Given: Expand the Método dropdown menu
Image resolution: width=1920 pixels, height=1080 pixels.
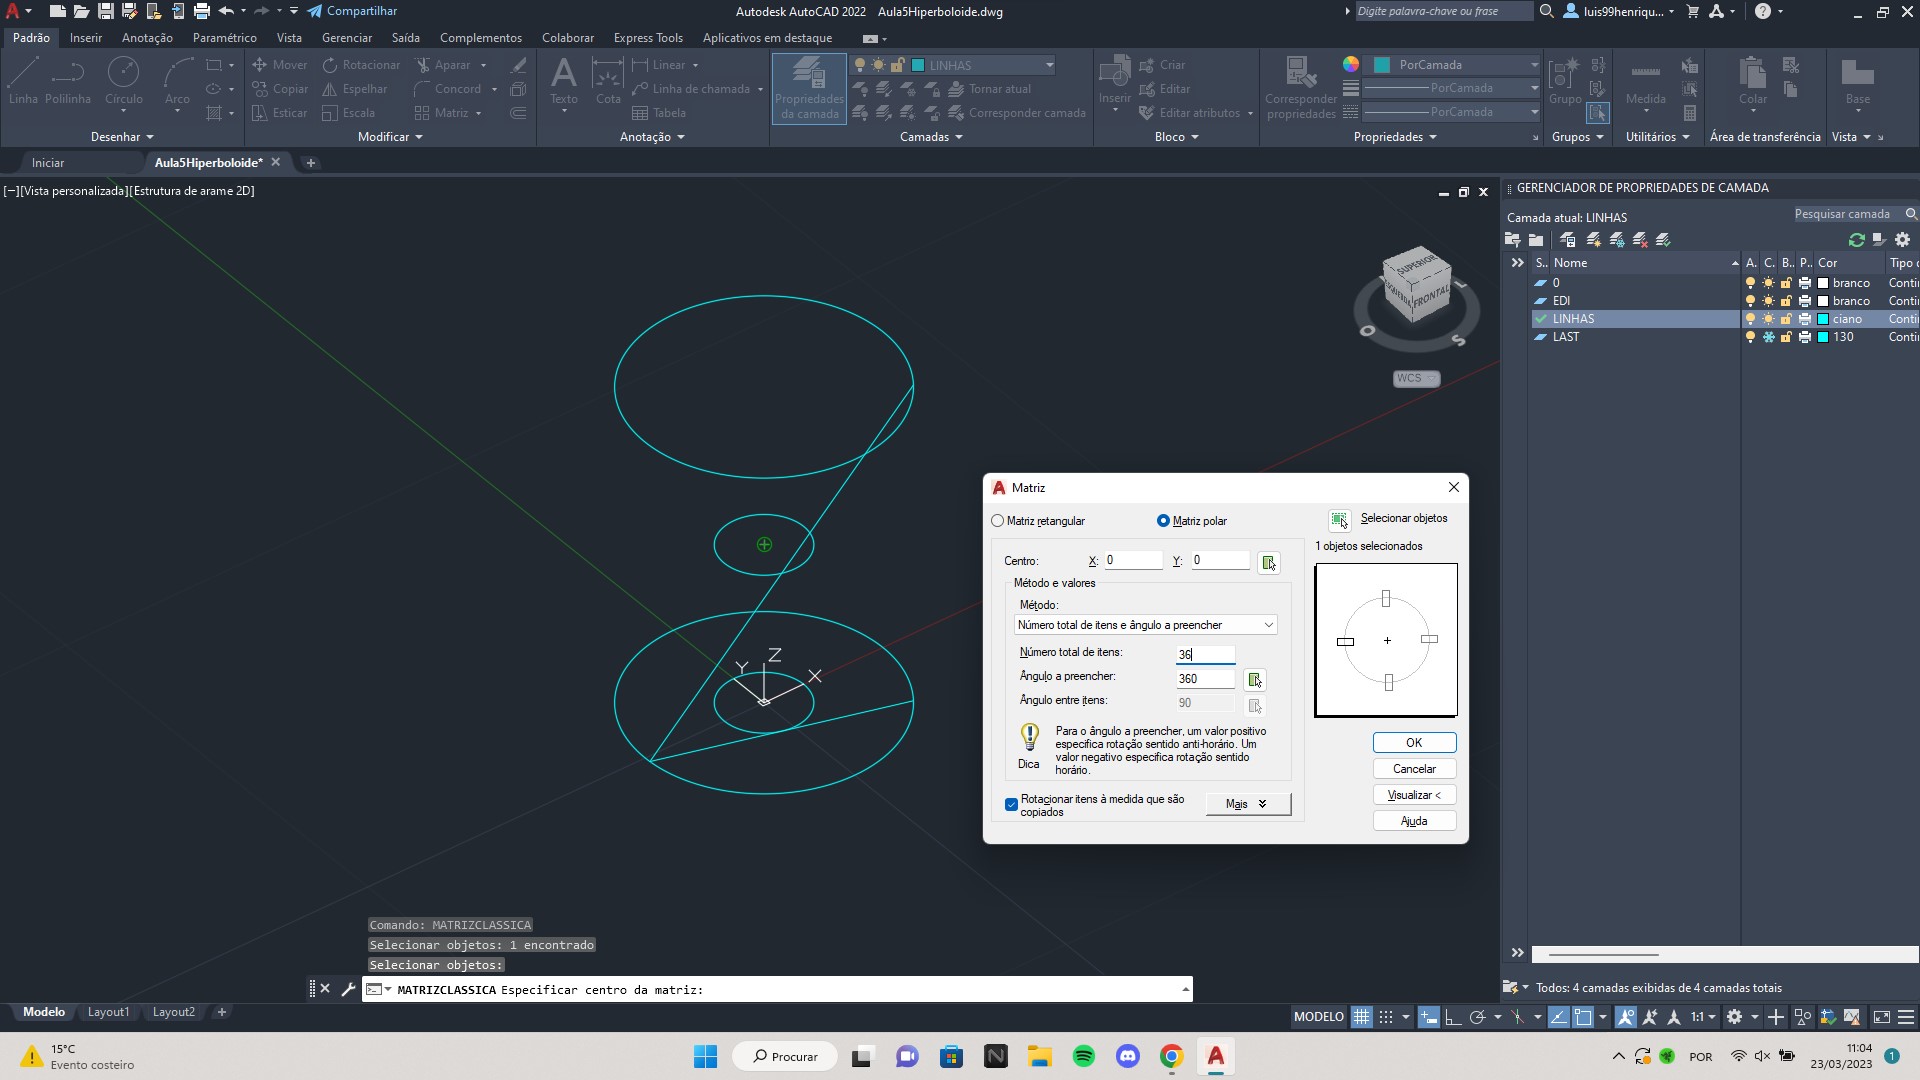Looking at the screenshot, I should pyautogui.click(x=1269, y=625).
